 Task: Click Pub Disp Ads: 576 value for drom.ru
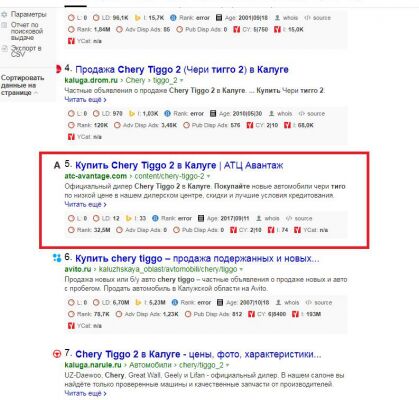pyautogui.click(x=235, y=126)
